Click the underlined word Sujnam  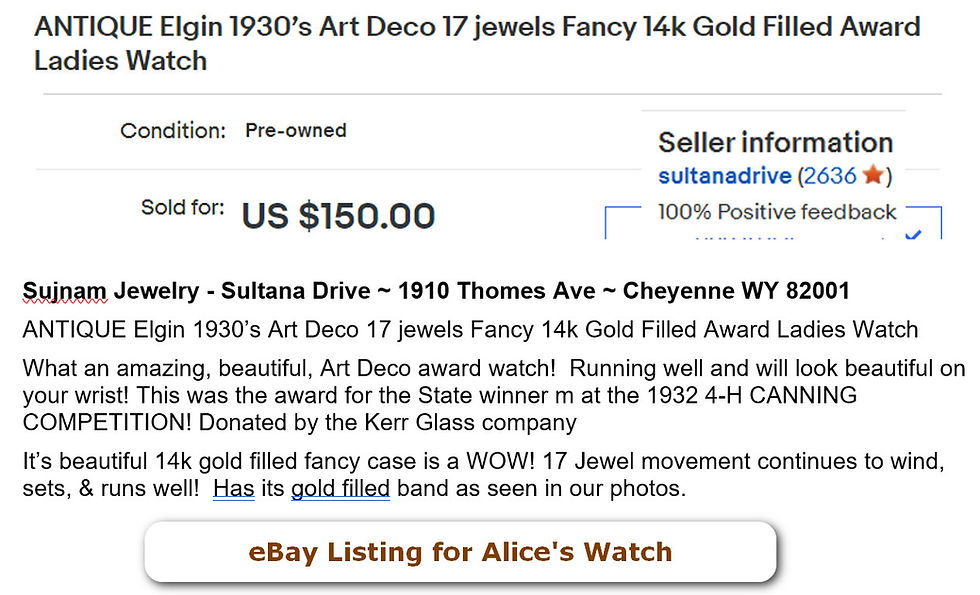(x=64, y=291)
